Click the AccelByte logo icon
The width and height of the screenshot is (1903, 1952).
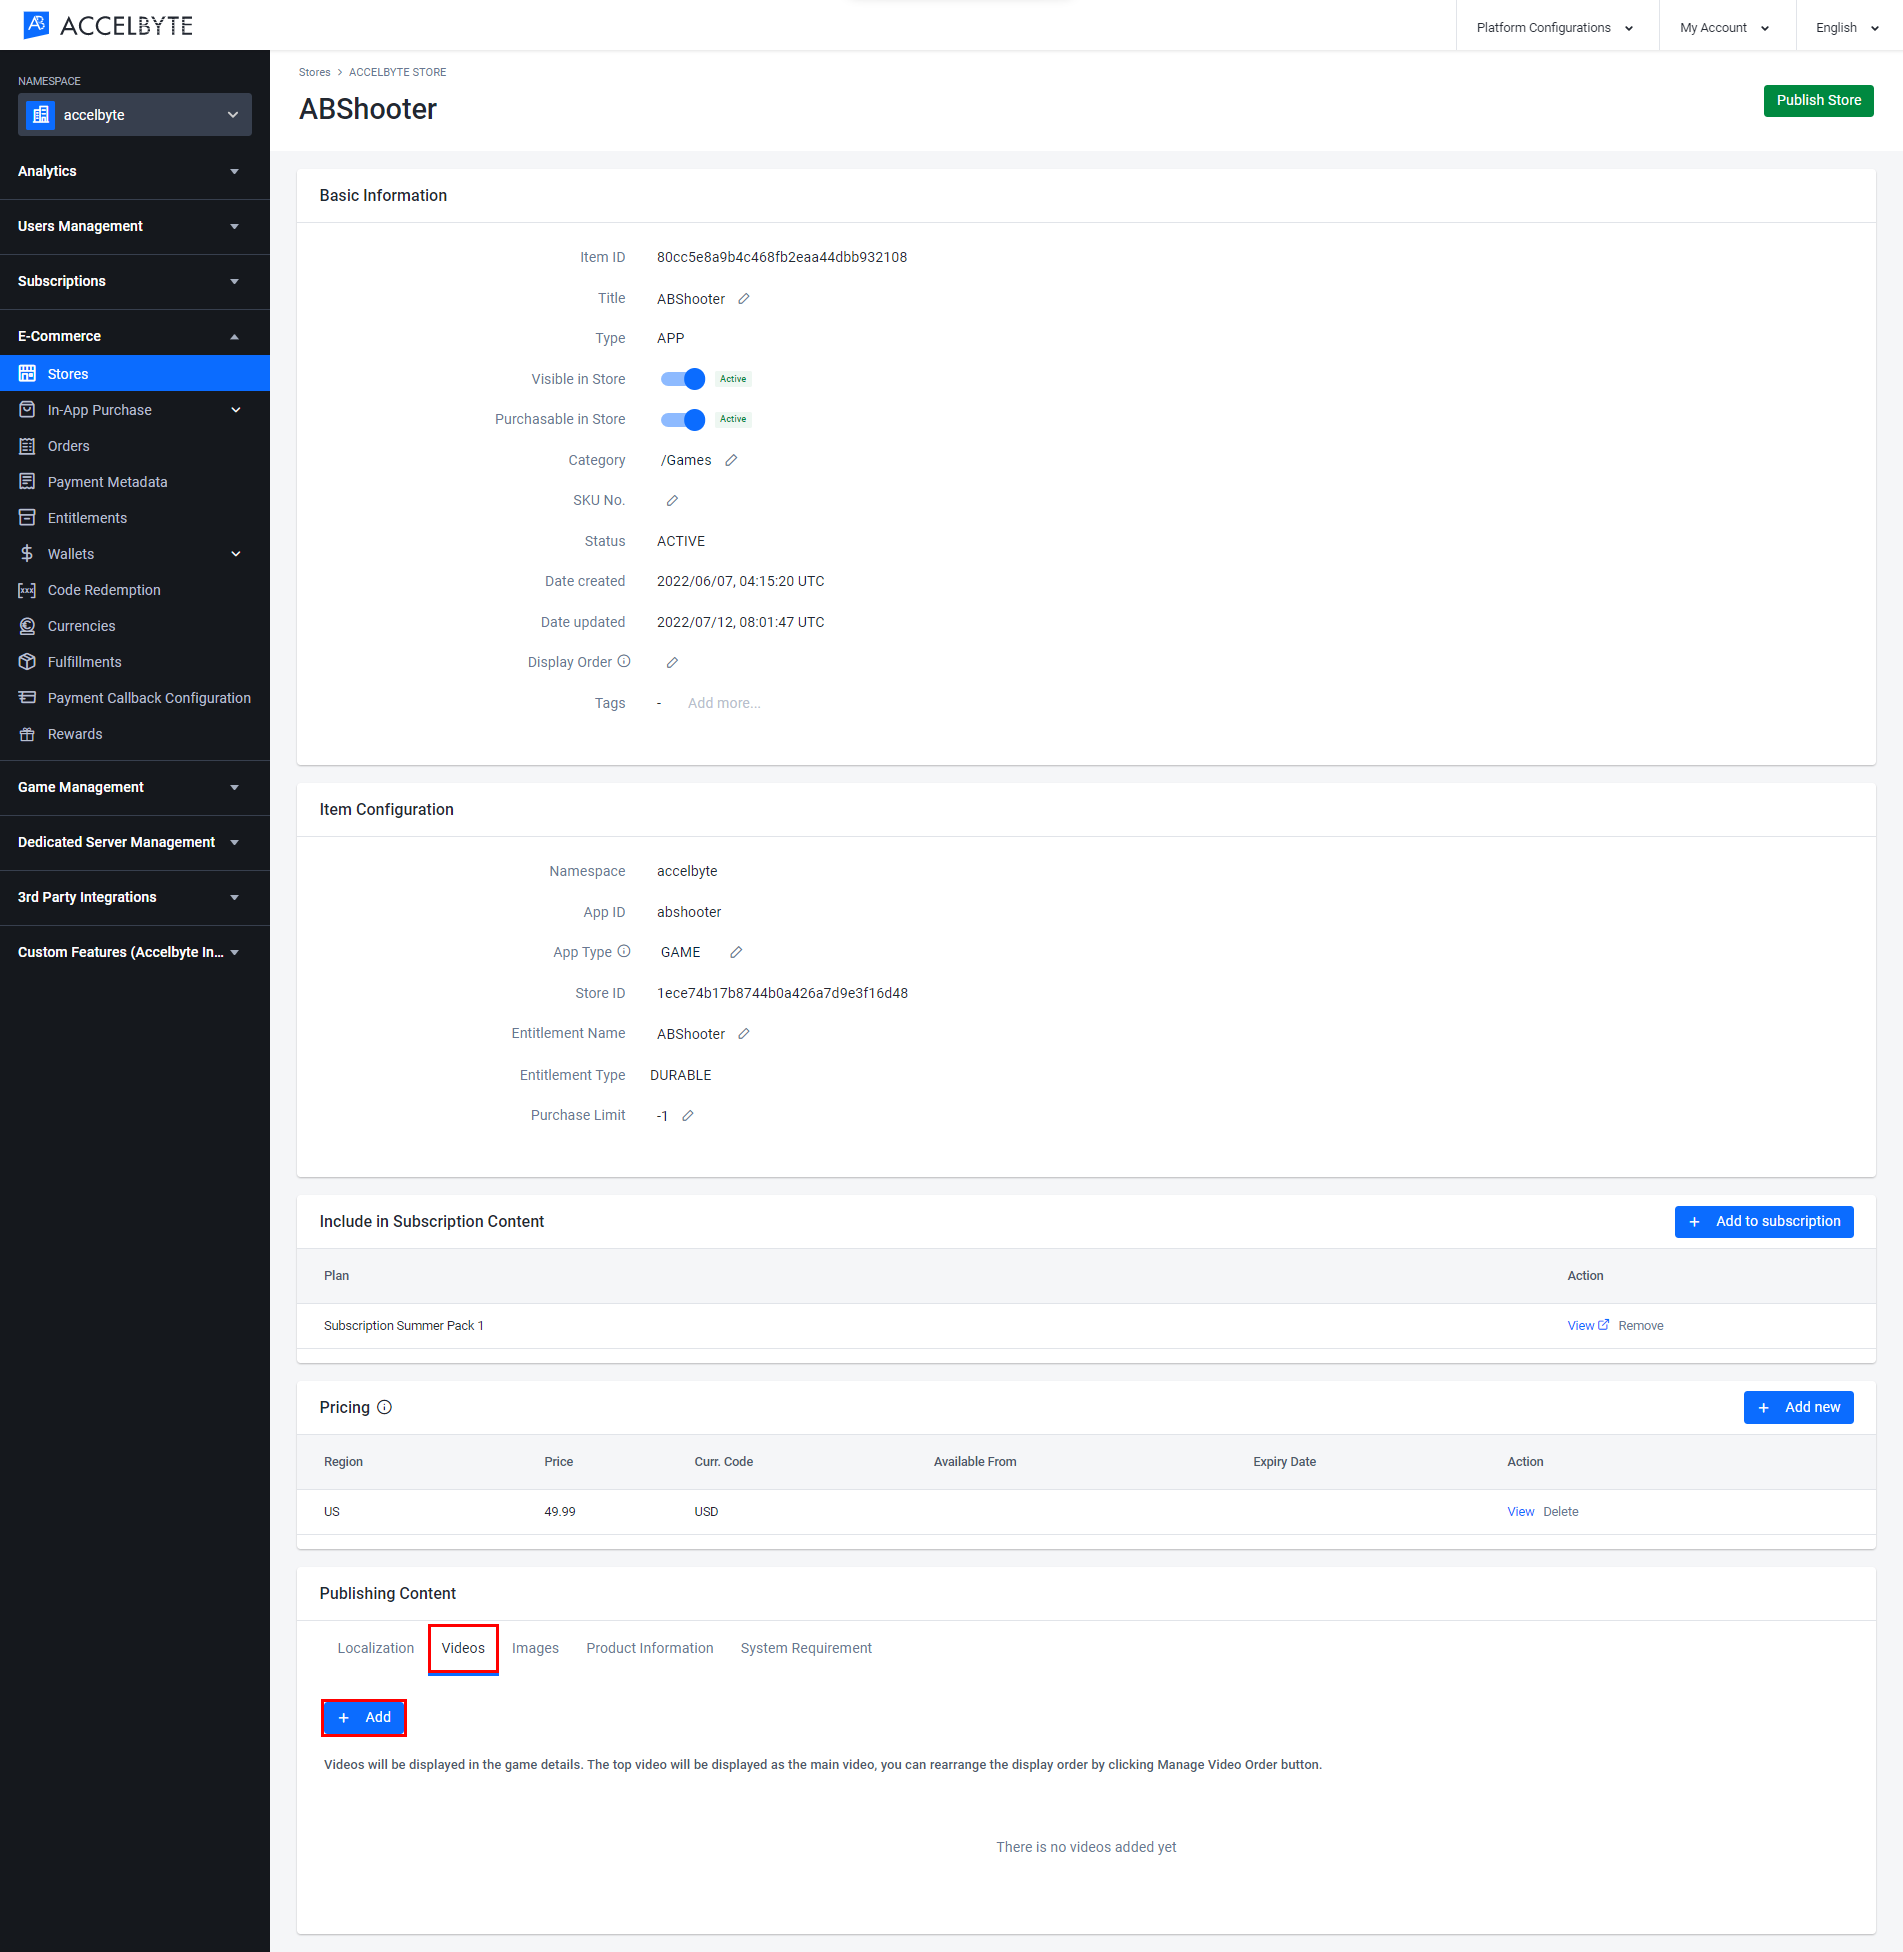(x=36, y=25)
